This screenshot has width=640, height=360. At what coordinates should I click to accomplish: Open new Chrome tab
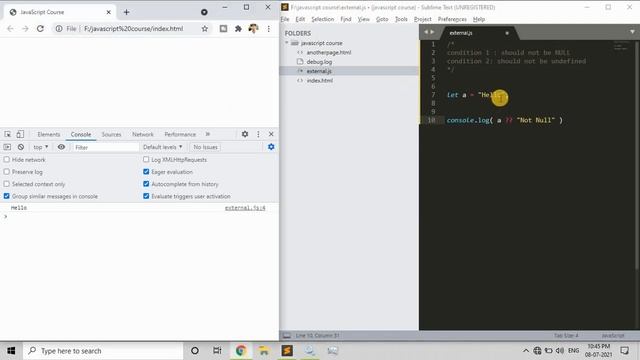coord(126,12)
